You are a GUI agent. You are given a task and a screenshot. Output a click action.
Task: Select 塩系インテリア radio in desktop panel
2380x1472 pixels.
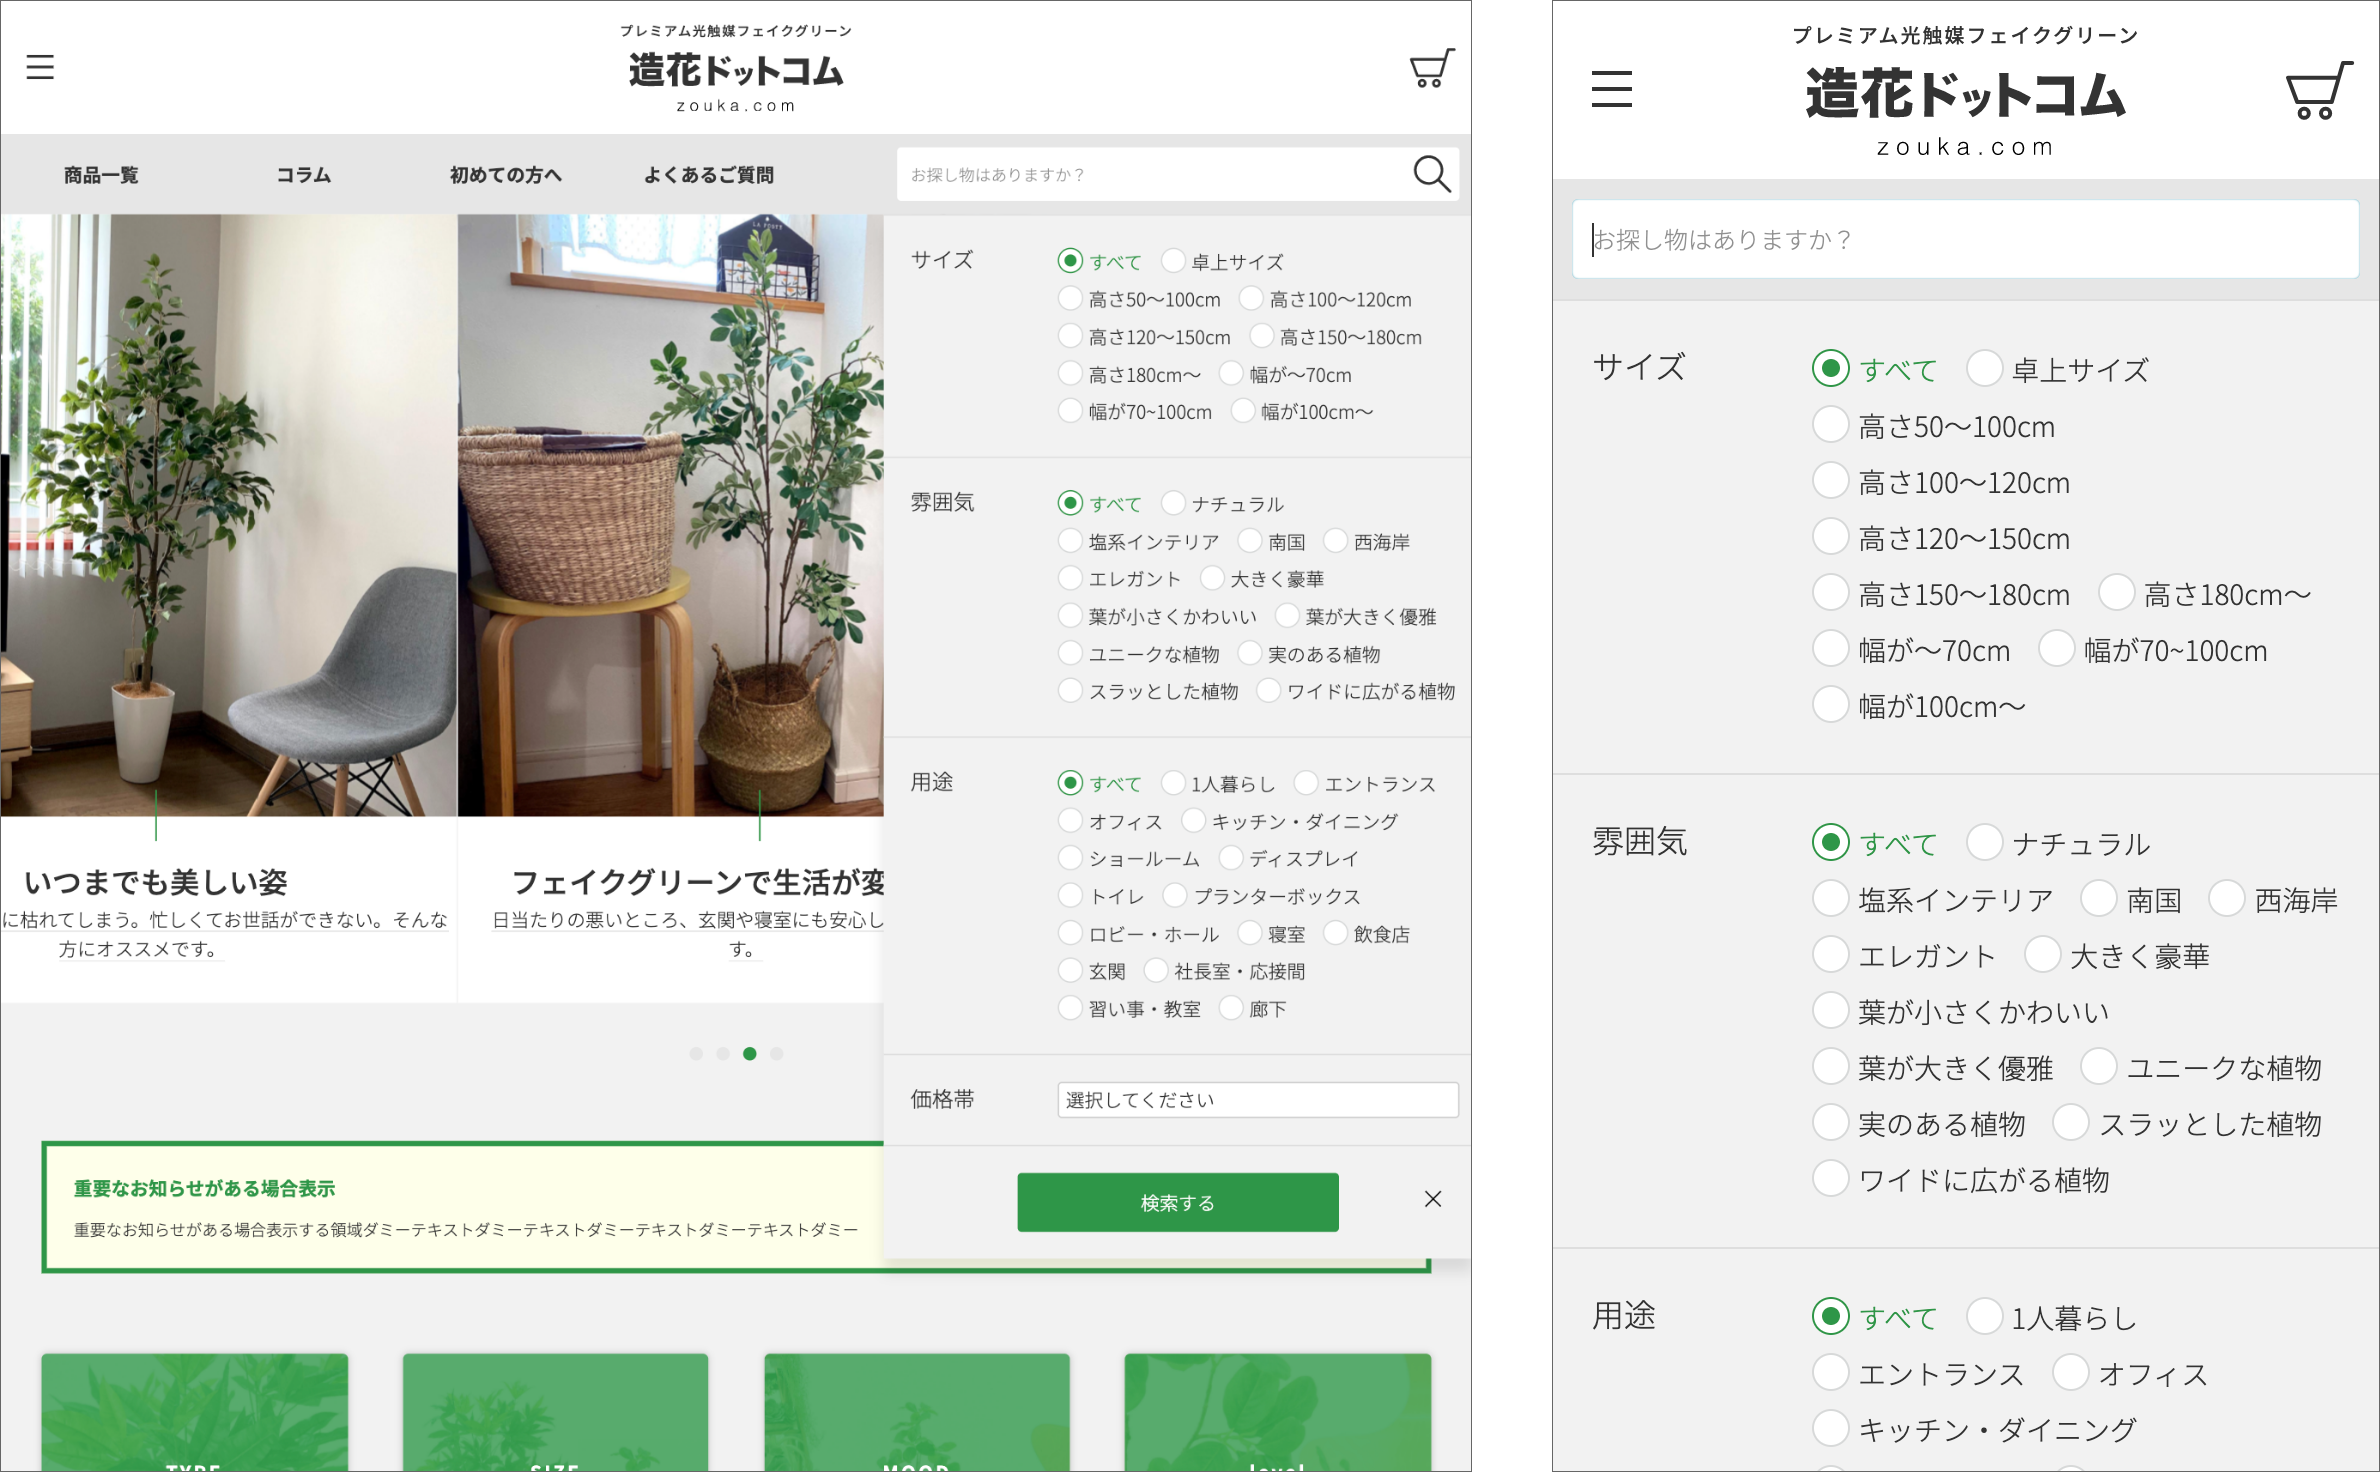1070,541
